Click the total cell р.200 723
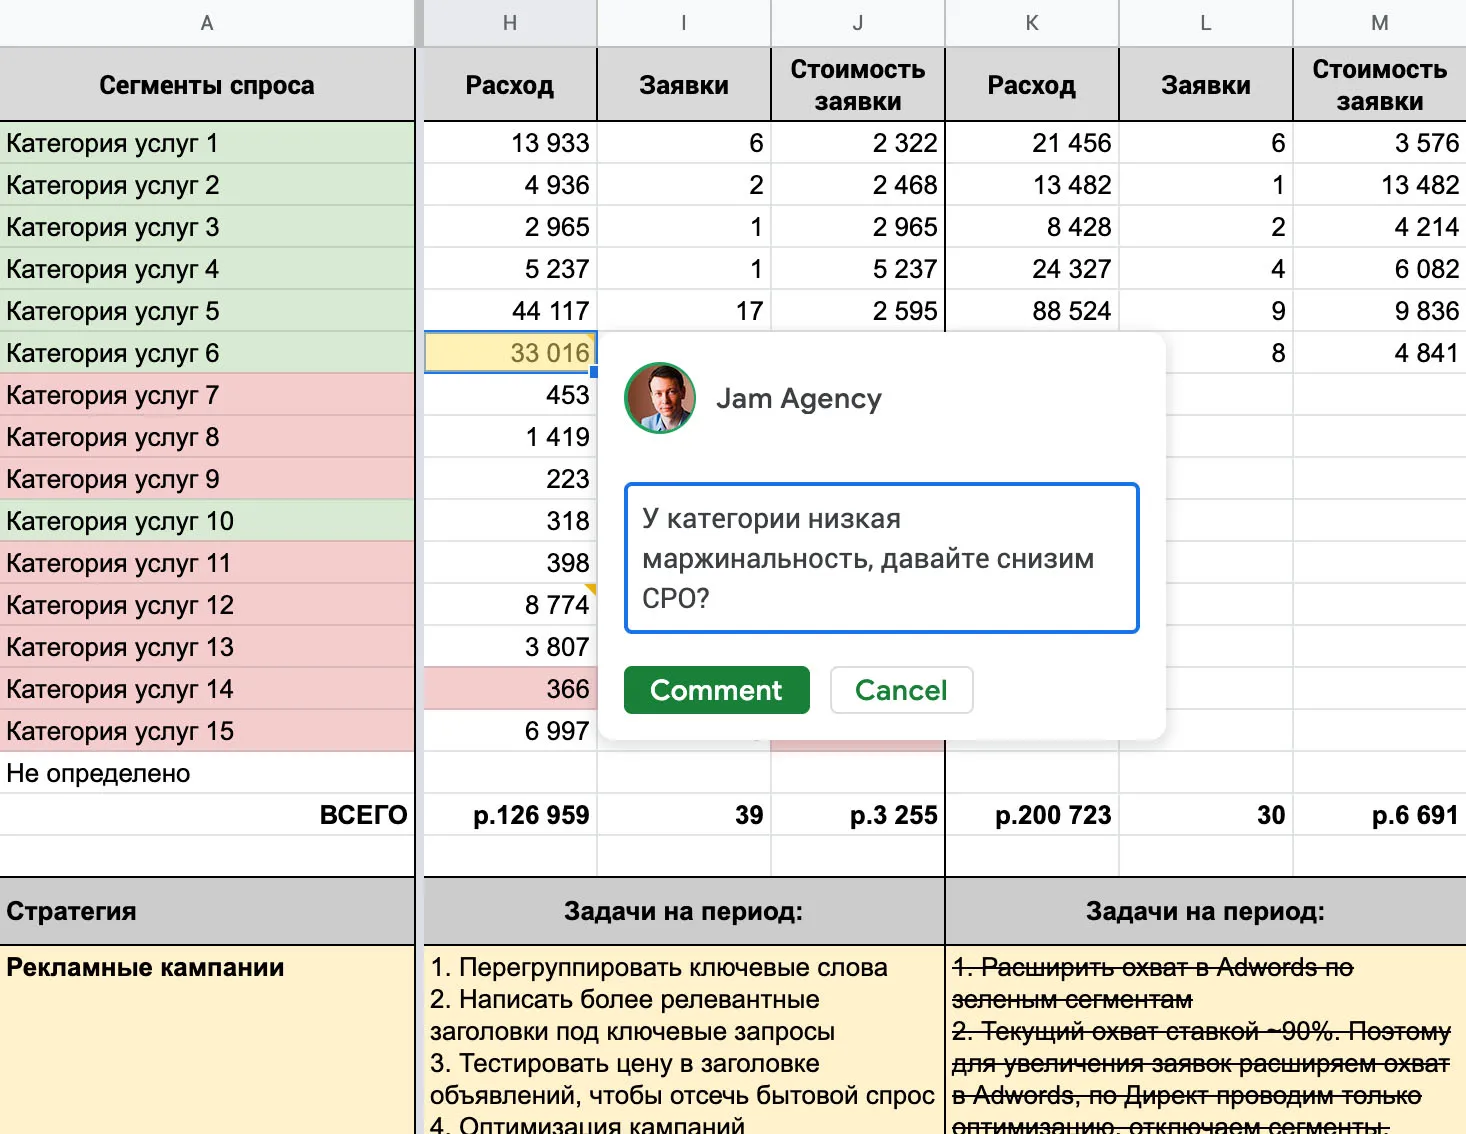The width and height of the screenshot is (1466, 1134). point(1032,815)
